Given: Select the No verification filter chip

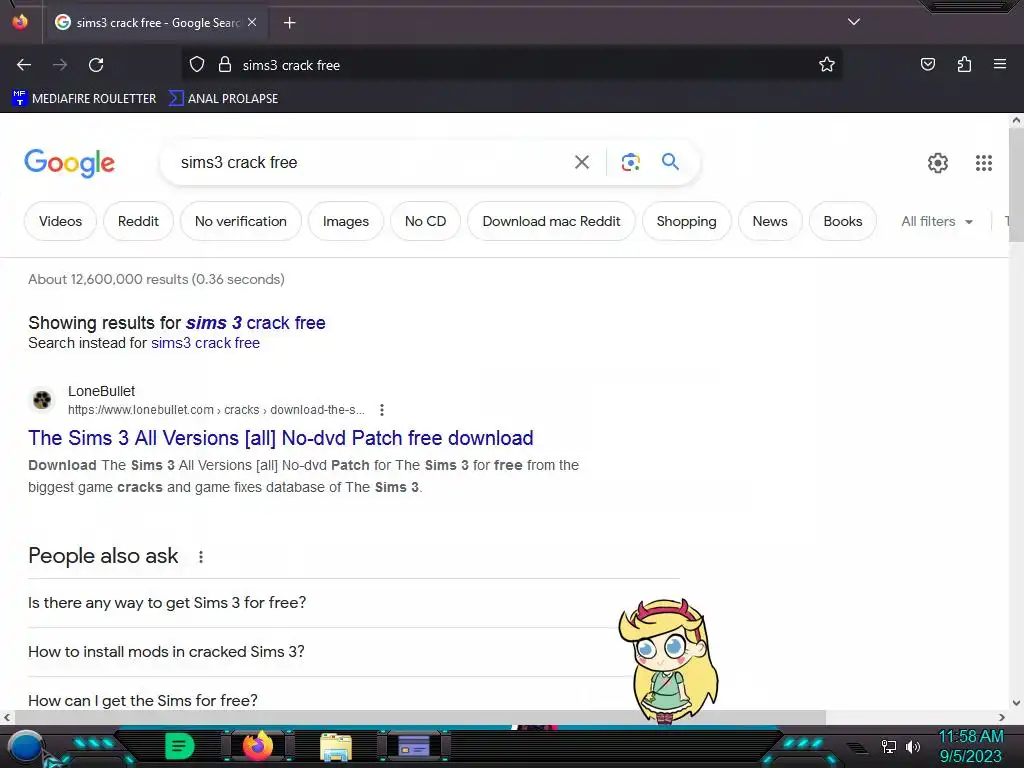Looking at the screenshot, I should click(241, 221).
